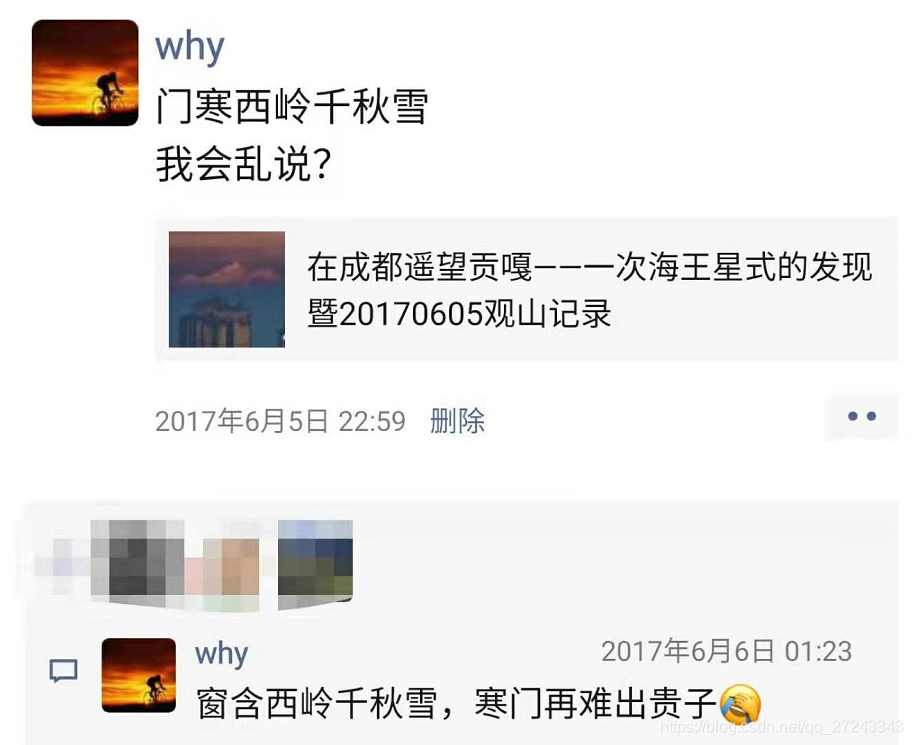Open the shared article thumbnail with the mountain photo

tap(227, 289)
